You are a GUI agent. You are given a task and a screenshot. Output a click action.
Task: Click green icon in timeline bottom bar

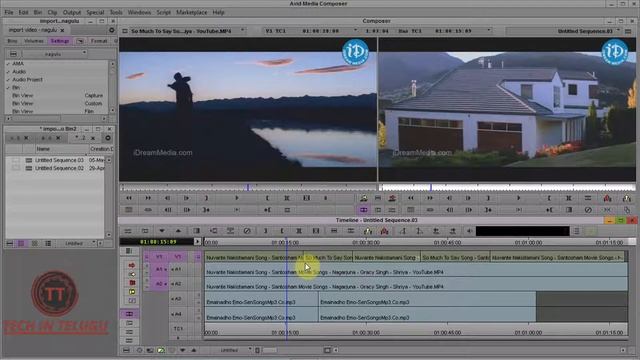(161, 350)
